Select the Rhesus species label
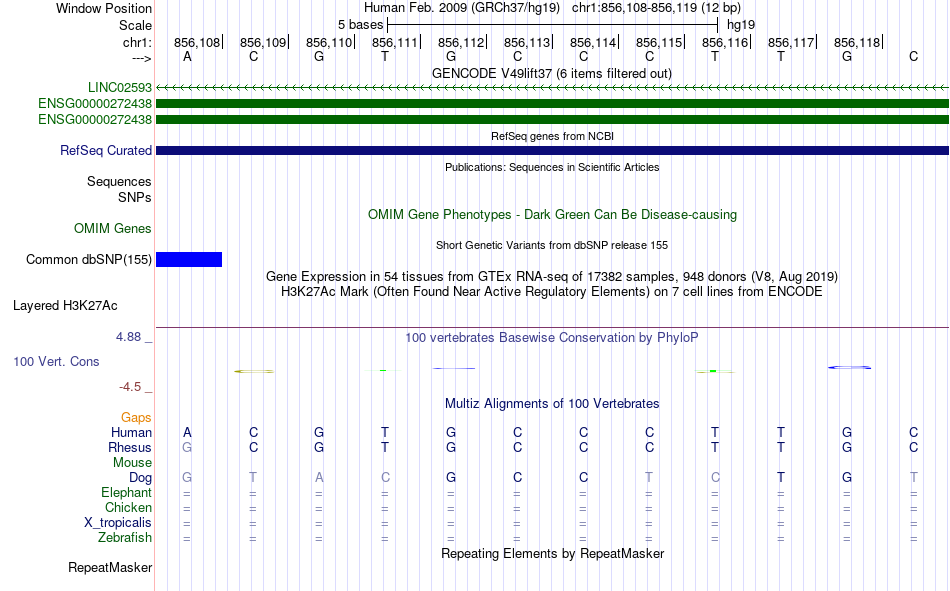Image resolution: width=950 pixels, height=591 pixels. click(x=130, y=447)
